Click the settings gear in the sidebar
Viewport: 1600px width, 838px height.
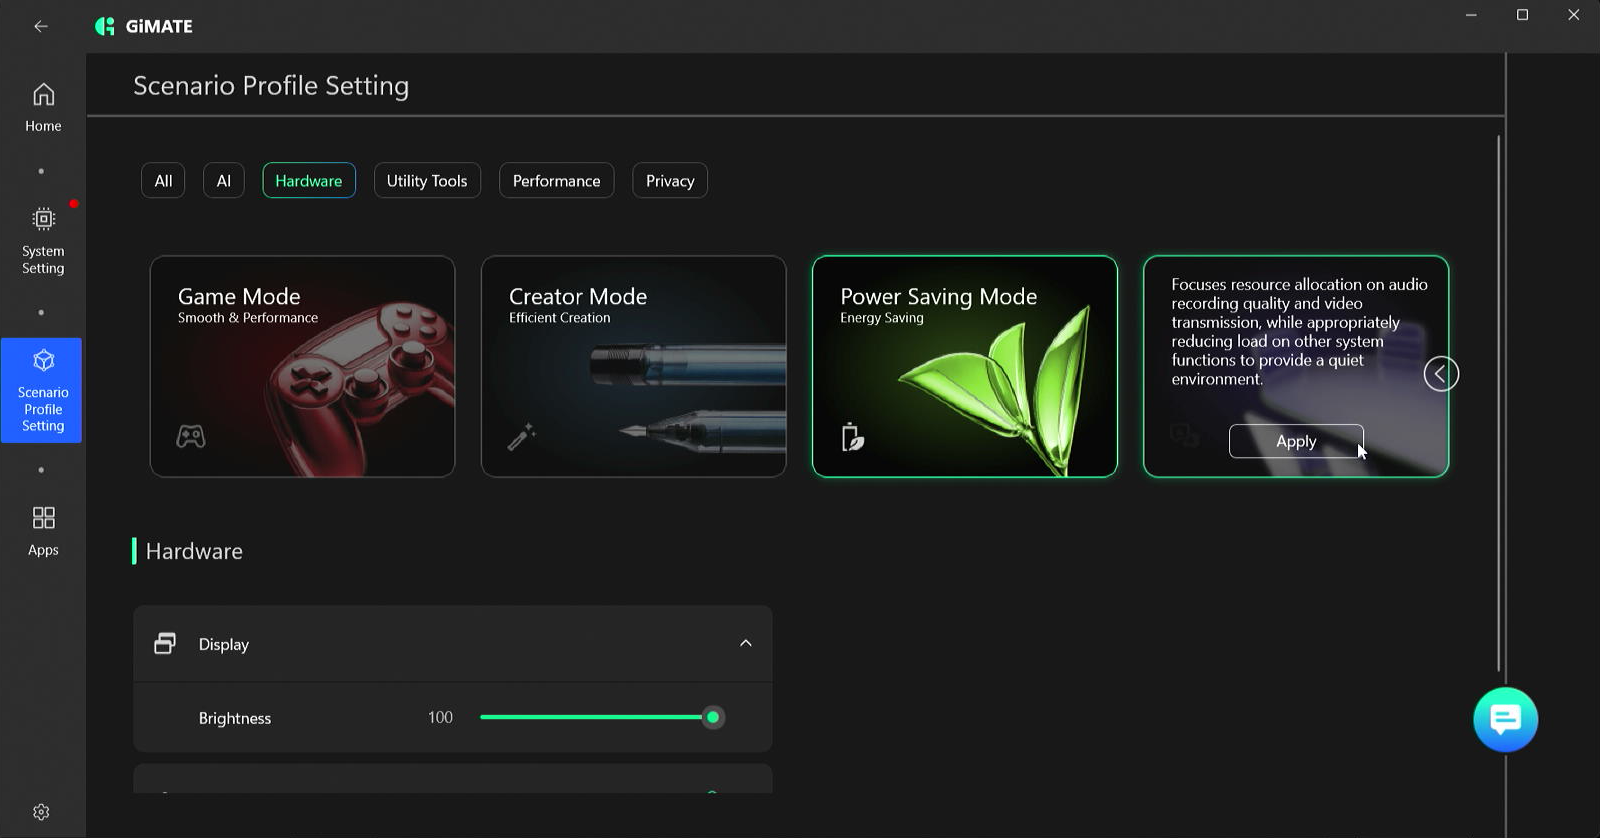coord(41,812)
